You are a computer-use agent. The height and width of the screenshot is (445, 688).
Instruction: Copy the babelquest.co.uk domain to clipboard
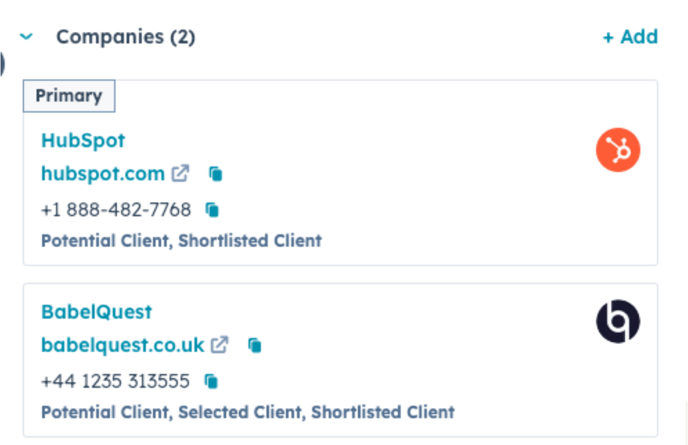(255, 345)
